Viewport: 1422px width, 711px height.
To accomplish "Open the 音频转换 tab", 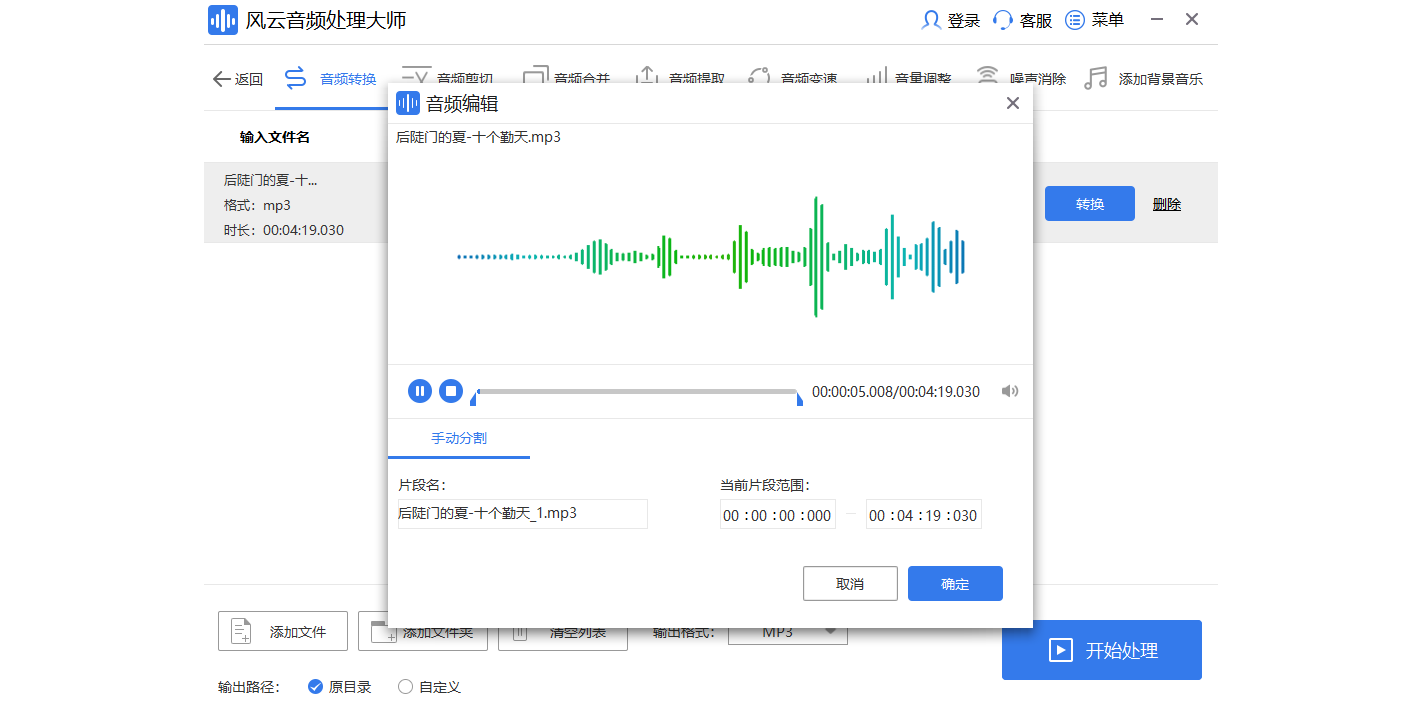I will 331,79.
